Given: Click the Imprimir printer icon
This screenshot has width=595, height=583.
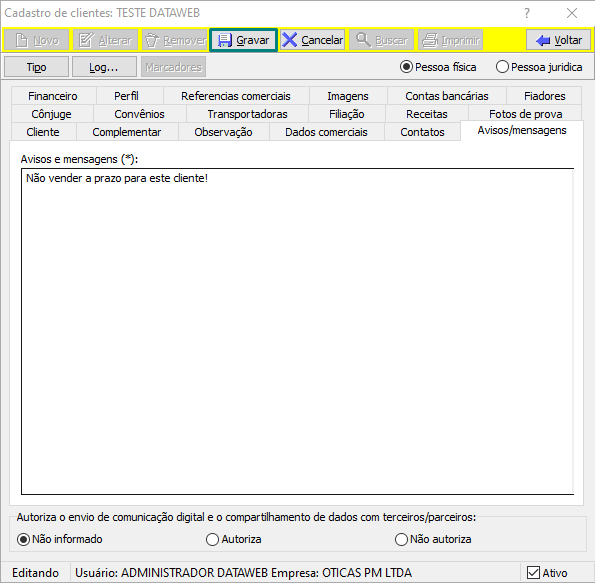Looking at the screenshot, I should (x=430, y=40).
